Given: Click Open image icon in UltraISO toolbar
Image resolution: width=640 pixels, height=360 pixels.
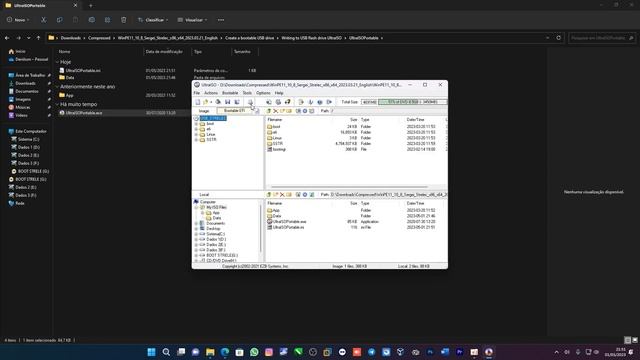Looking at the screenshot, I should pyautogui.click(x=205, y=102).
